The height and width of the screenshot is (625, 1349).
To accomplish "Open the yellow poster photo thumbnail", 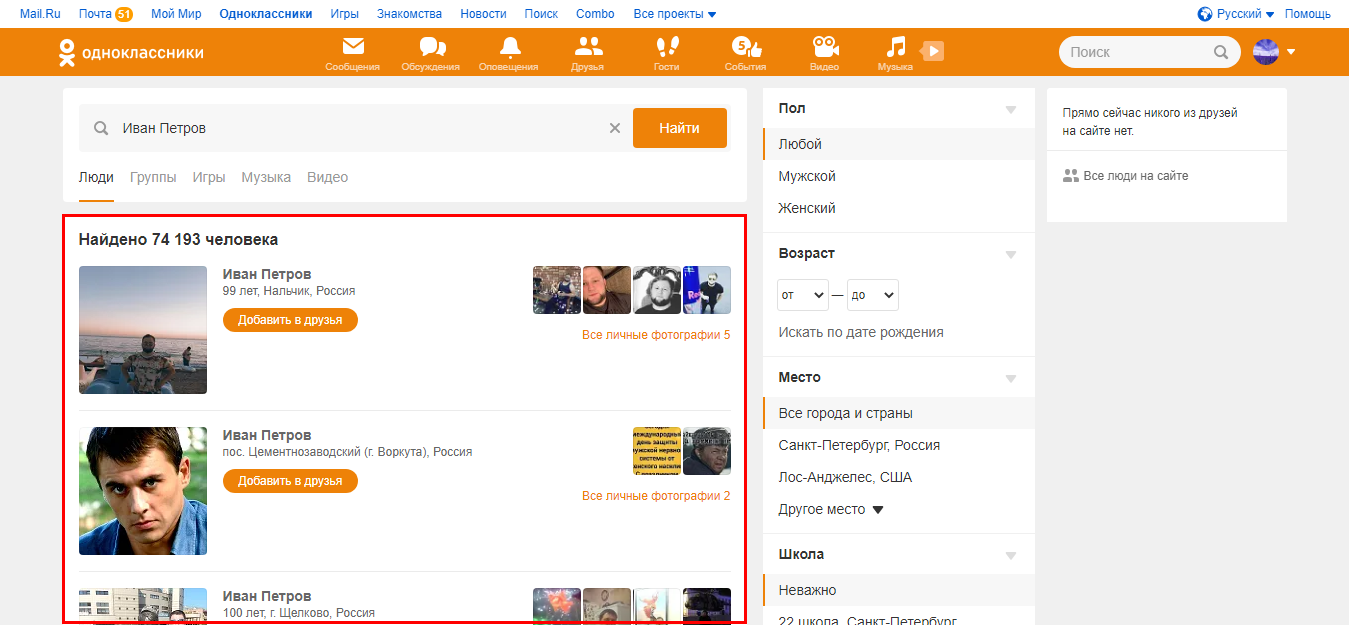I will (x=657, y=451).
